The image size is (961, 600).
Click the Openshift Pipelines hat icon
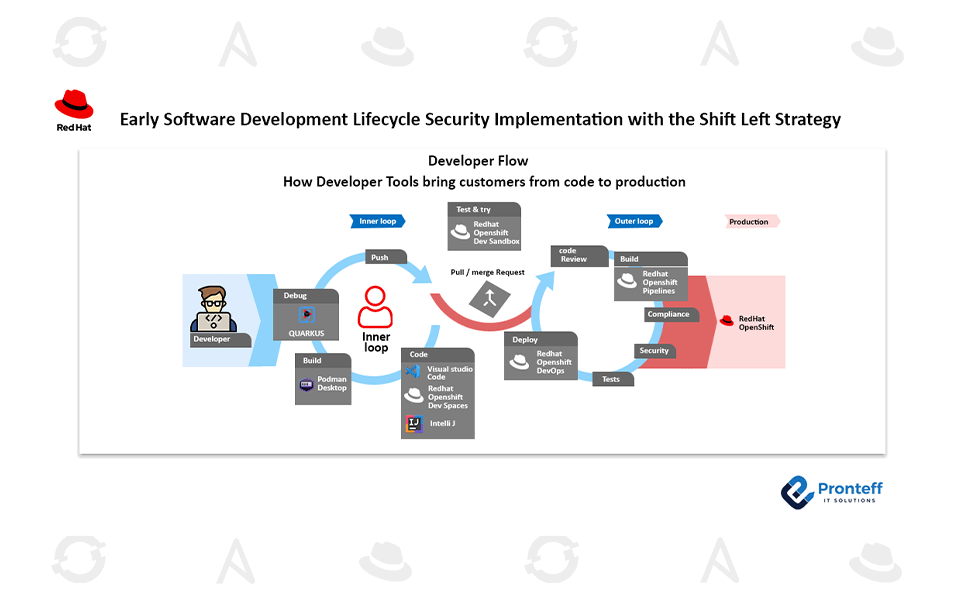pyautogui.click(x=627, y=282)
